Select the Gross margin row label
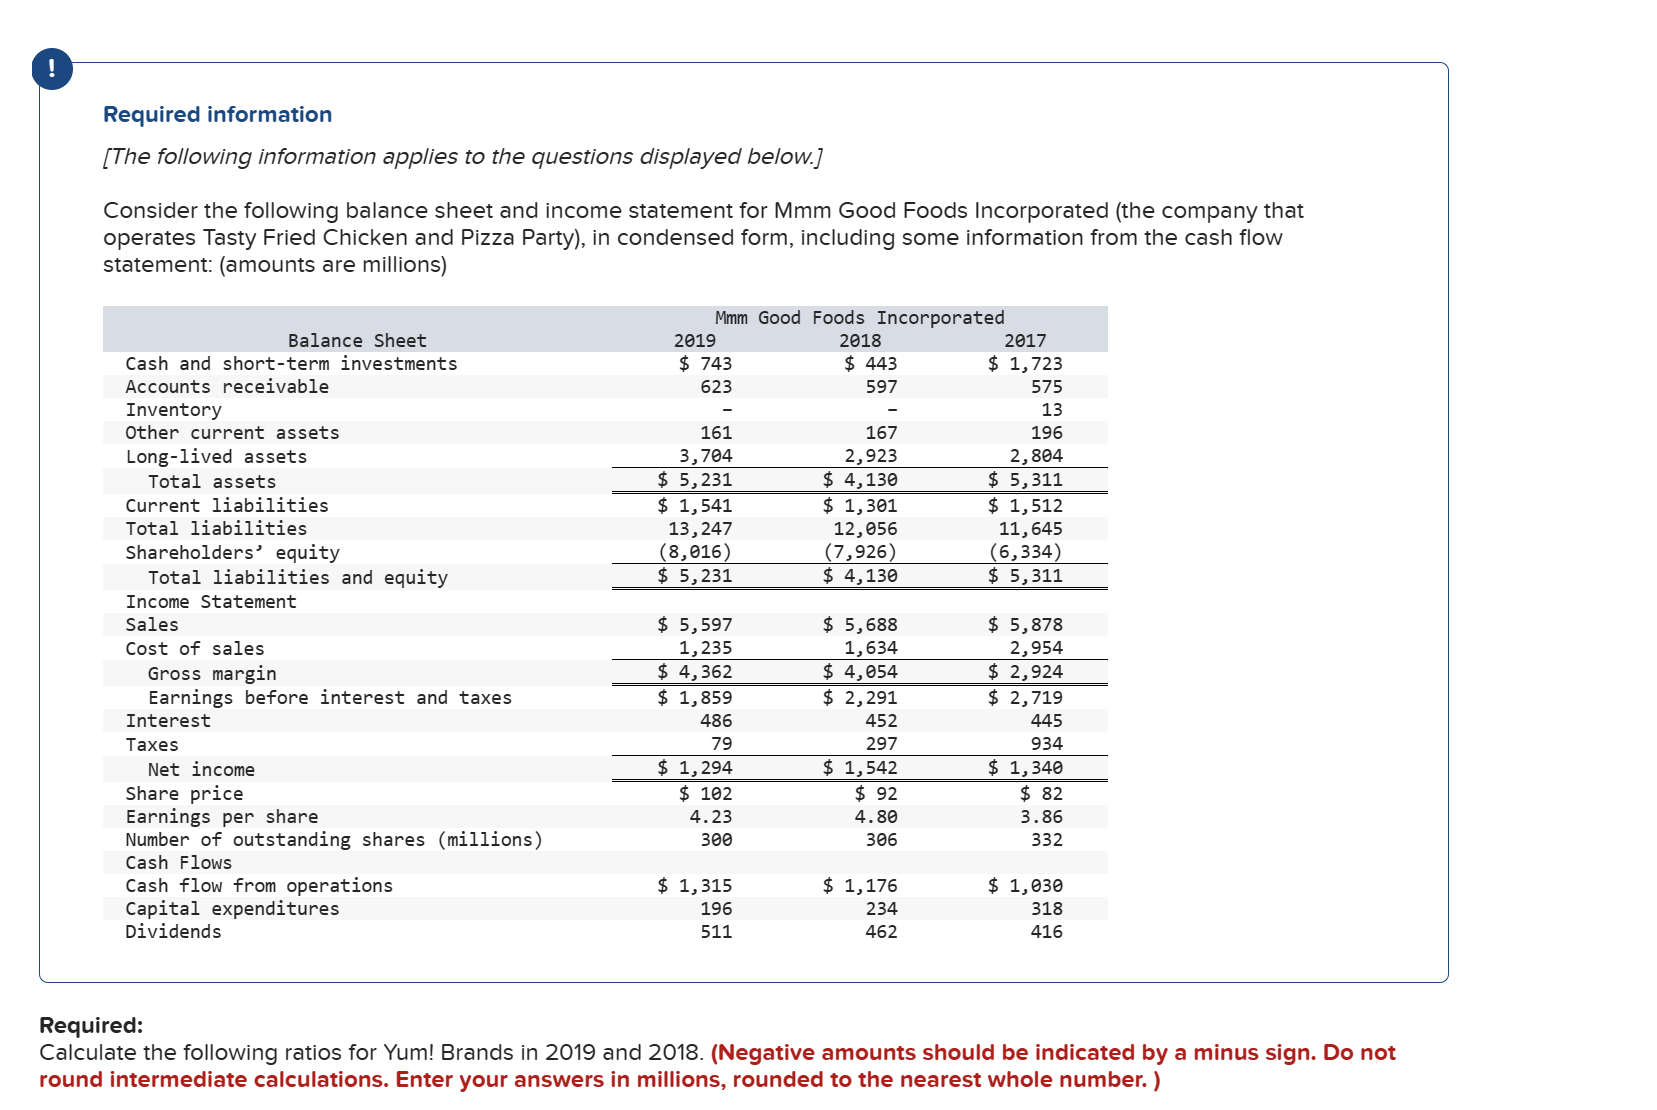This screenshot has height=1110, width=1657. click(212, 672)
